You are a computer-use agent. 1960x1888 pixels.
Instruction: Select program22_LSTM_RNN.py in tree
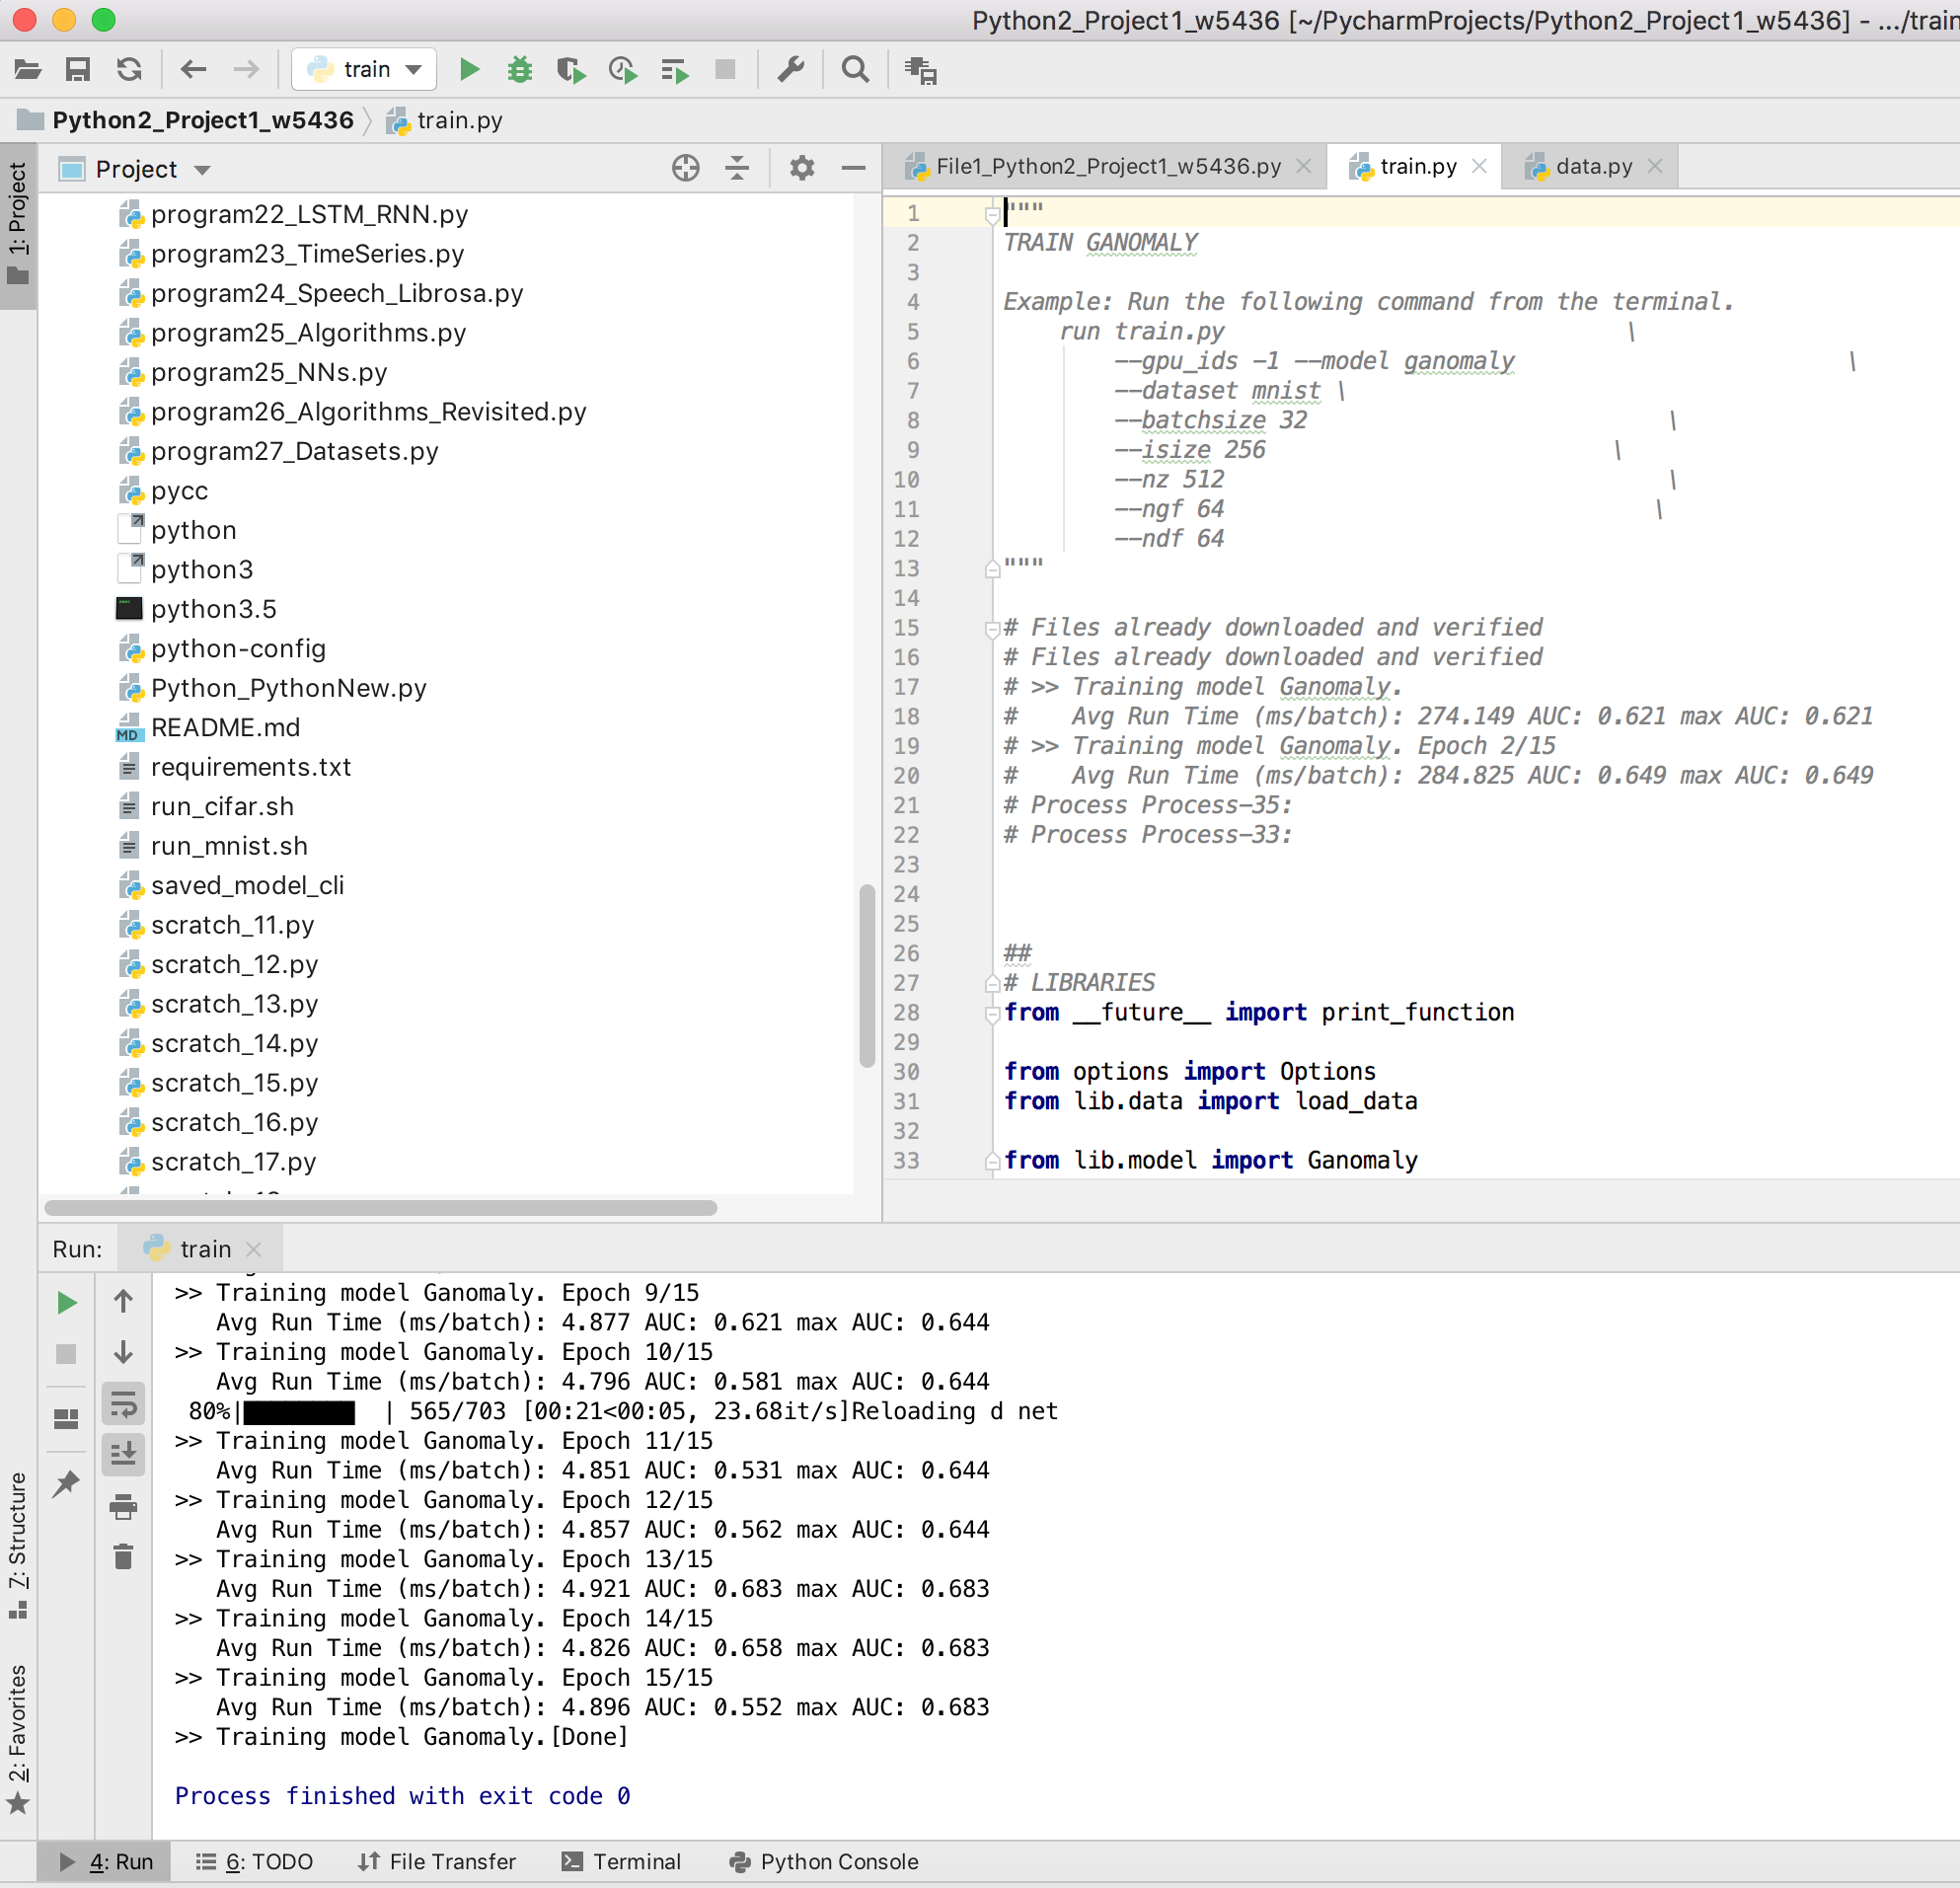click(309, 214)
